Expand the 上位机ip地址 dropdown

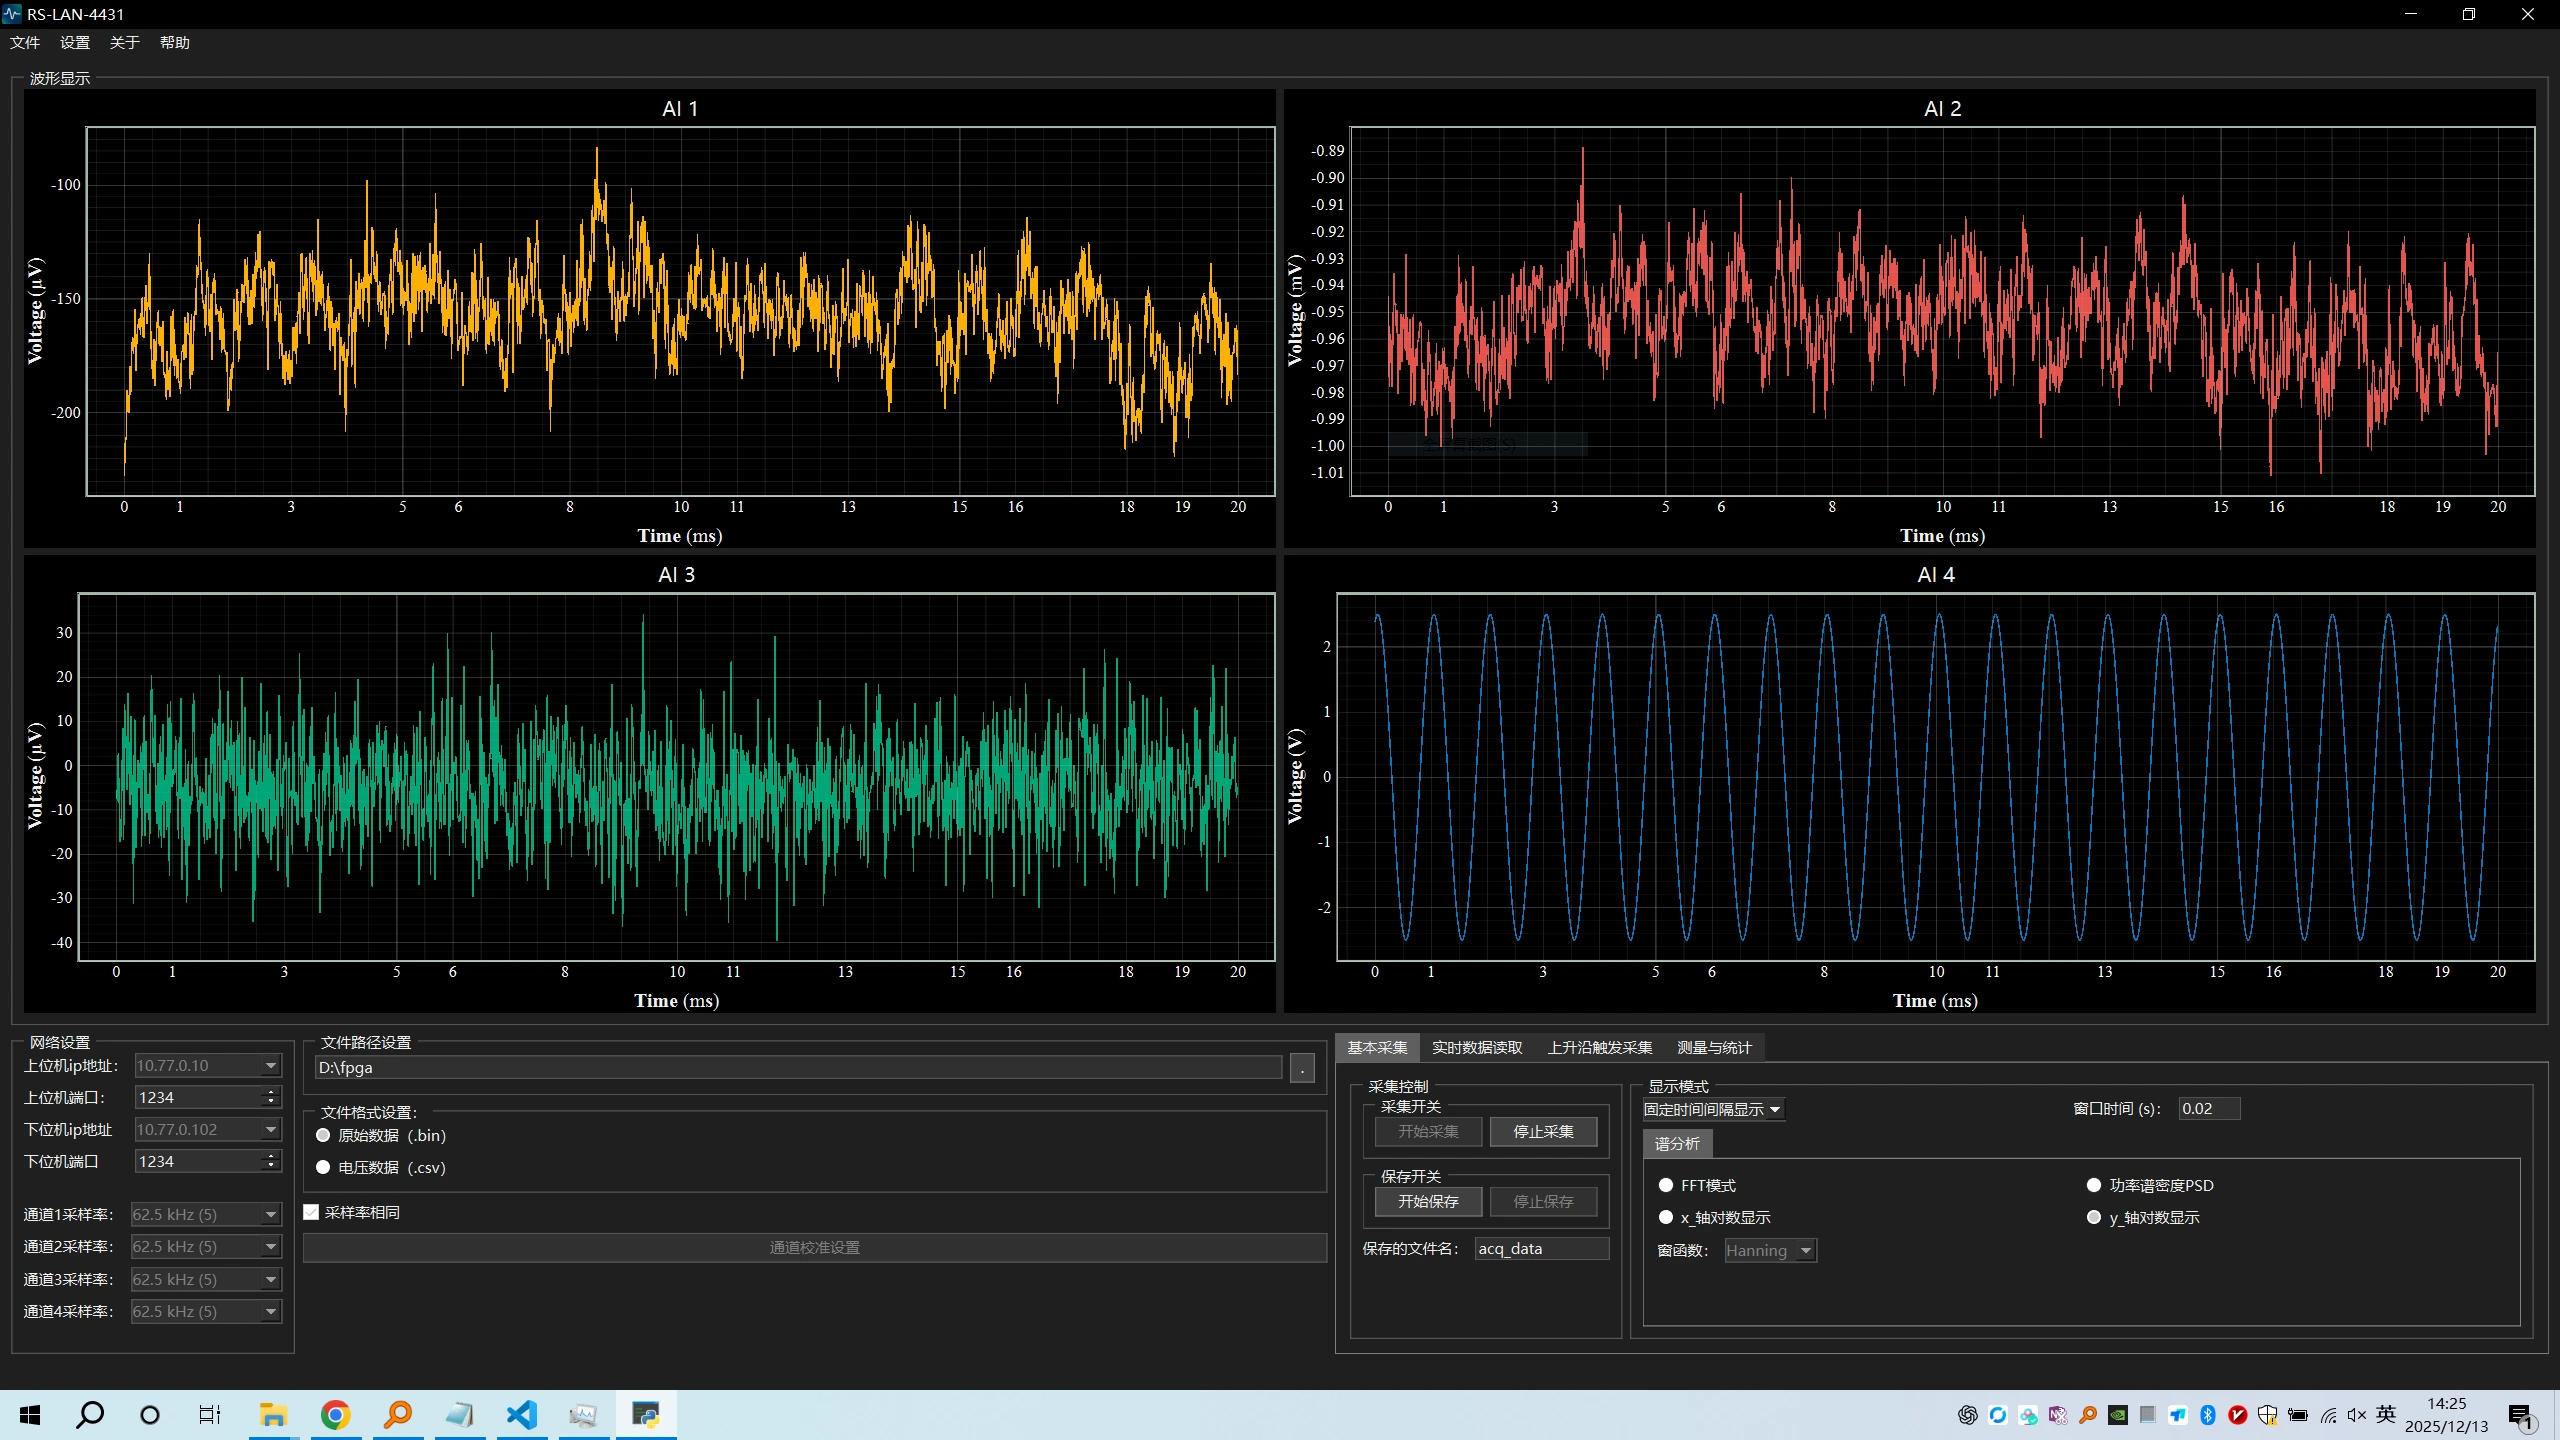point(270,1065)
